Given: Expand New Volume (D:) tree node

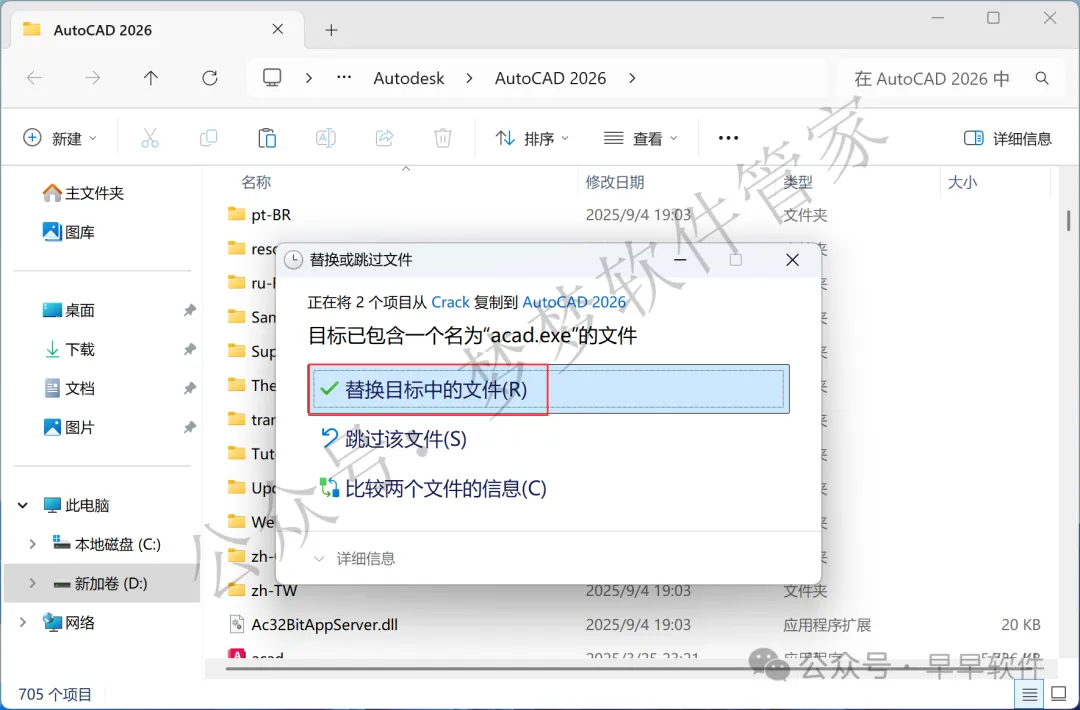Looking at the screenshot, I should pyautogui.click(x=32, y=583).
